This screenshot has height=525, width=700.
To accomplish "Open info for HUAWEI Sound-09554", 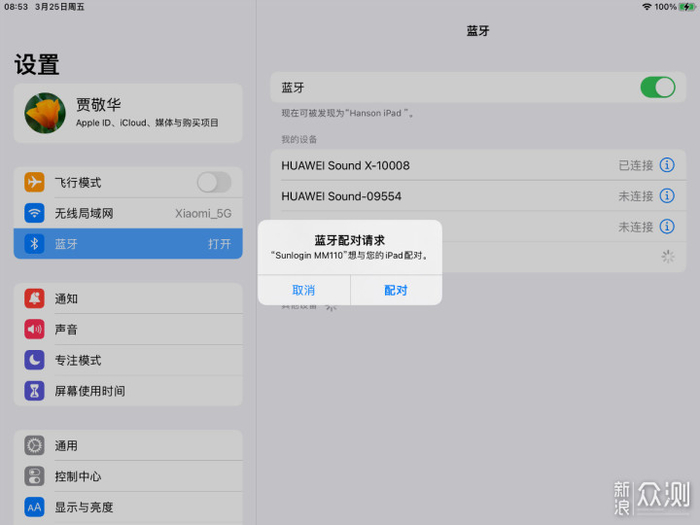I will pyautogui.click(x=667, y=196).
